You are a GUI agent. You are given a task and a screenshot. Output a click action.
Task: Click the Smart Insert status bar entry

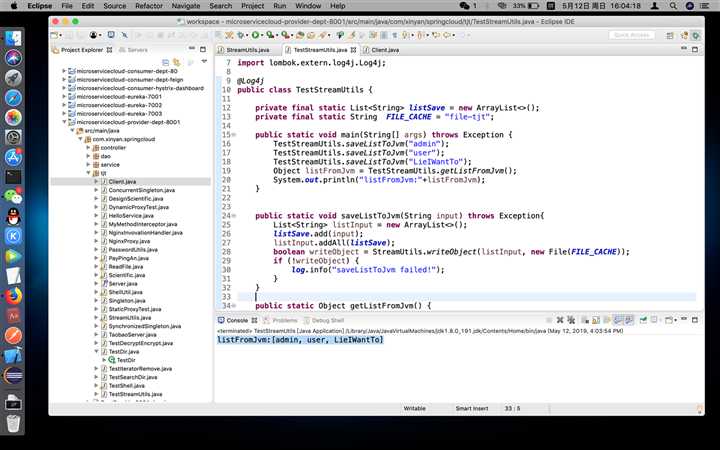[472, 408]
